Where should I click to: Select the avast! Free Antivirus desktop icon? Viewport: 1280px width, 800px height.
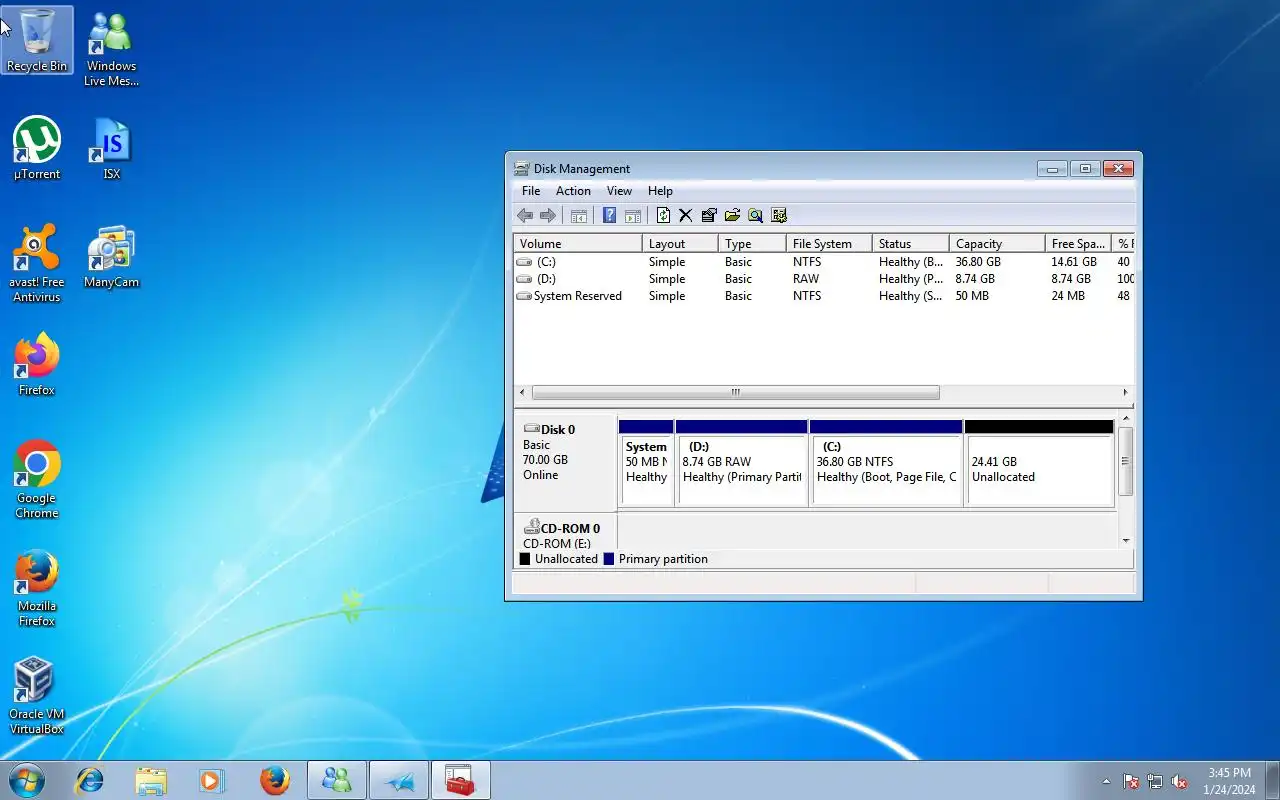tap(37, 263)
